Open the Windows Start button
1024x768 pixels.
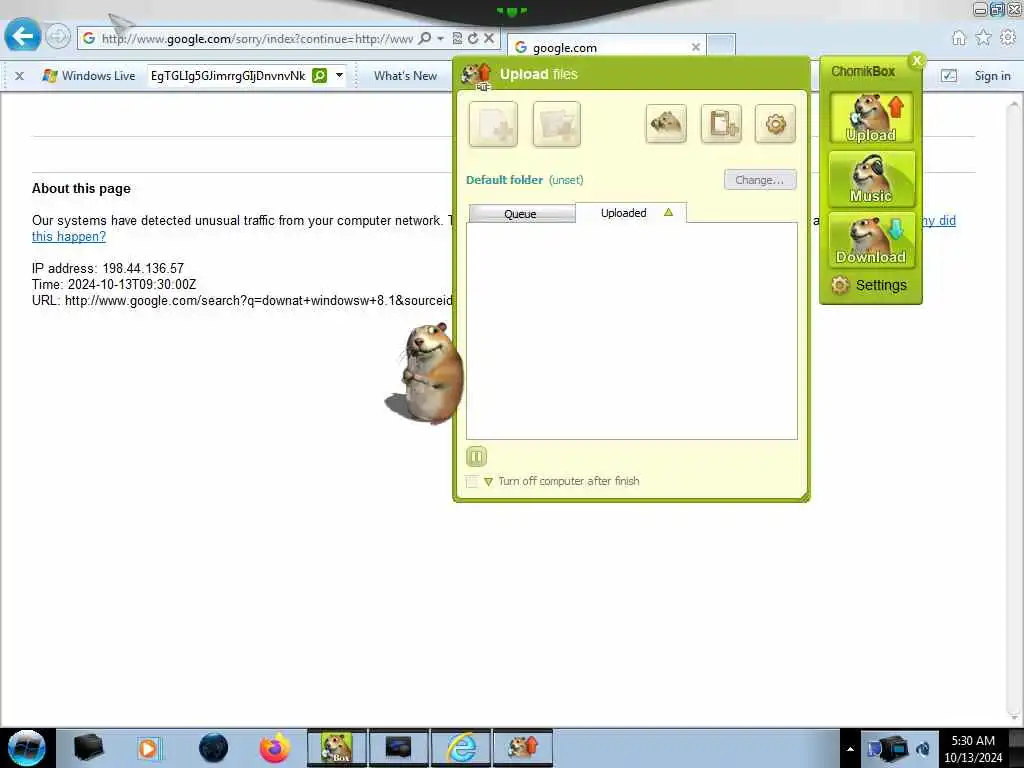[x=27, y=748]
